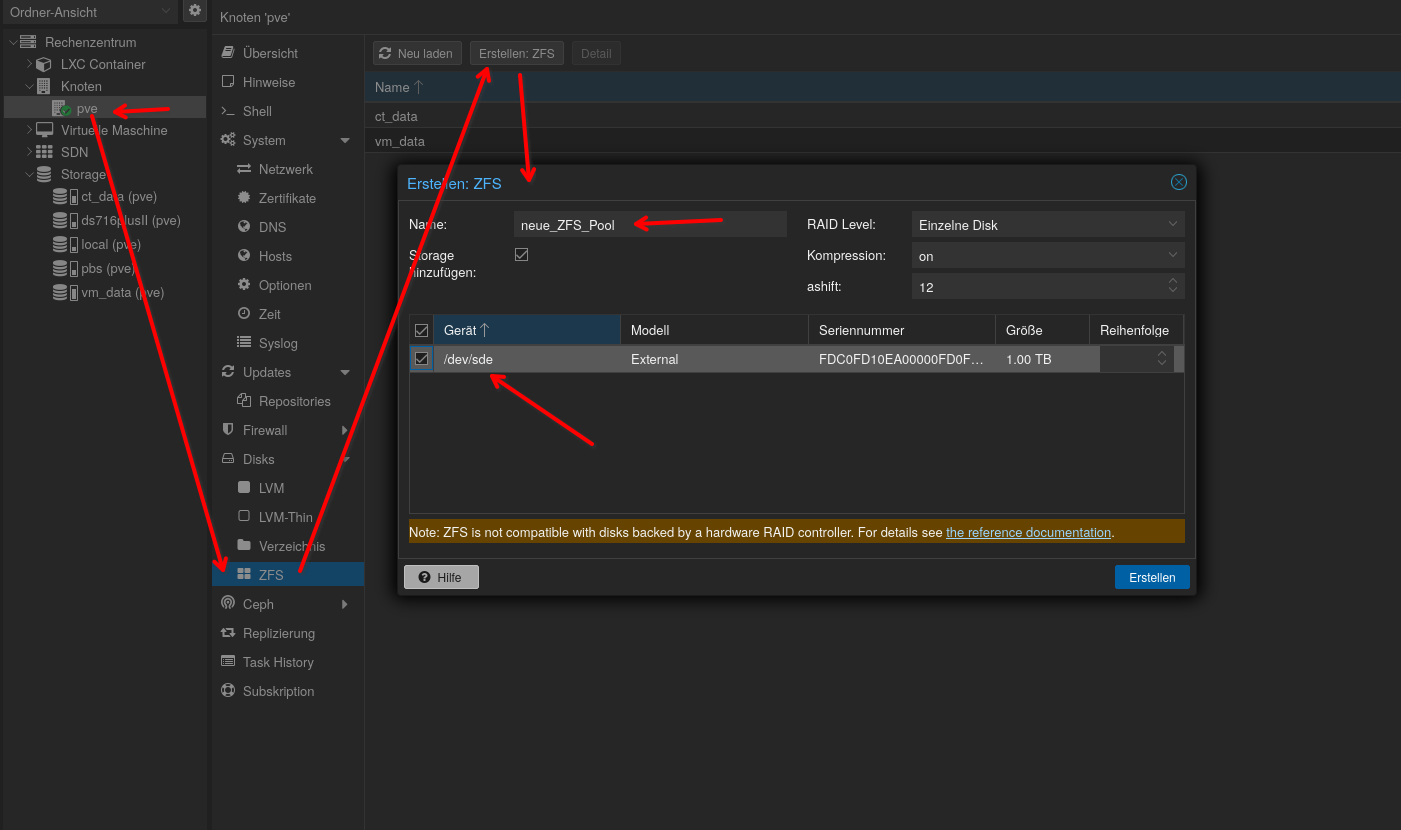Uncheck the /dev/sde disk row checkbox
This screenshot has height=830, width=1401.
422,359
